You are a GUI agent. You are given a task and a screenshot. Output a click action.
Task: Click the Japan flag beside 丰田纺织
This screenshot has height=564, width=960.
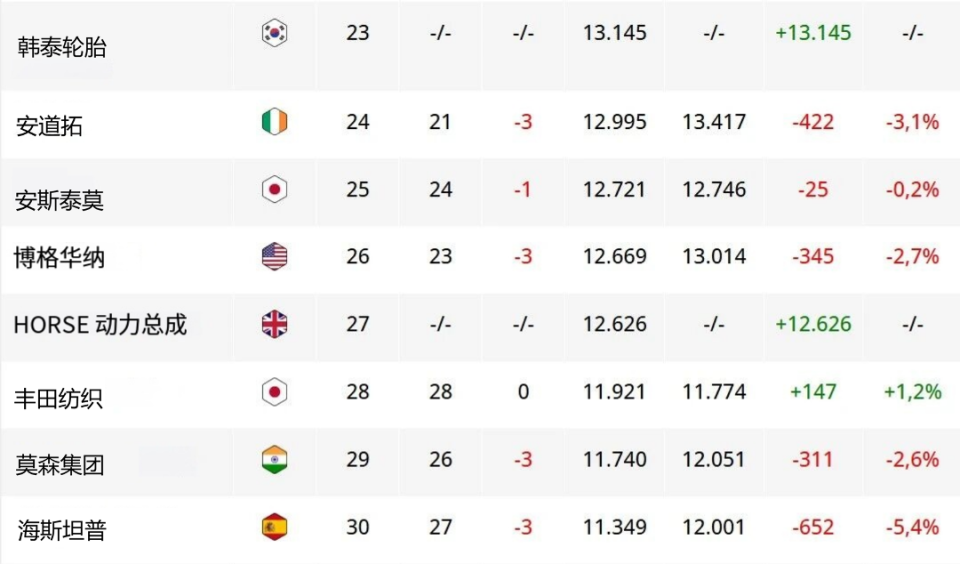(274, 392)
